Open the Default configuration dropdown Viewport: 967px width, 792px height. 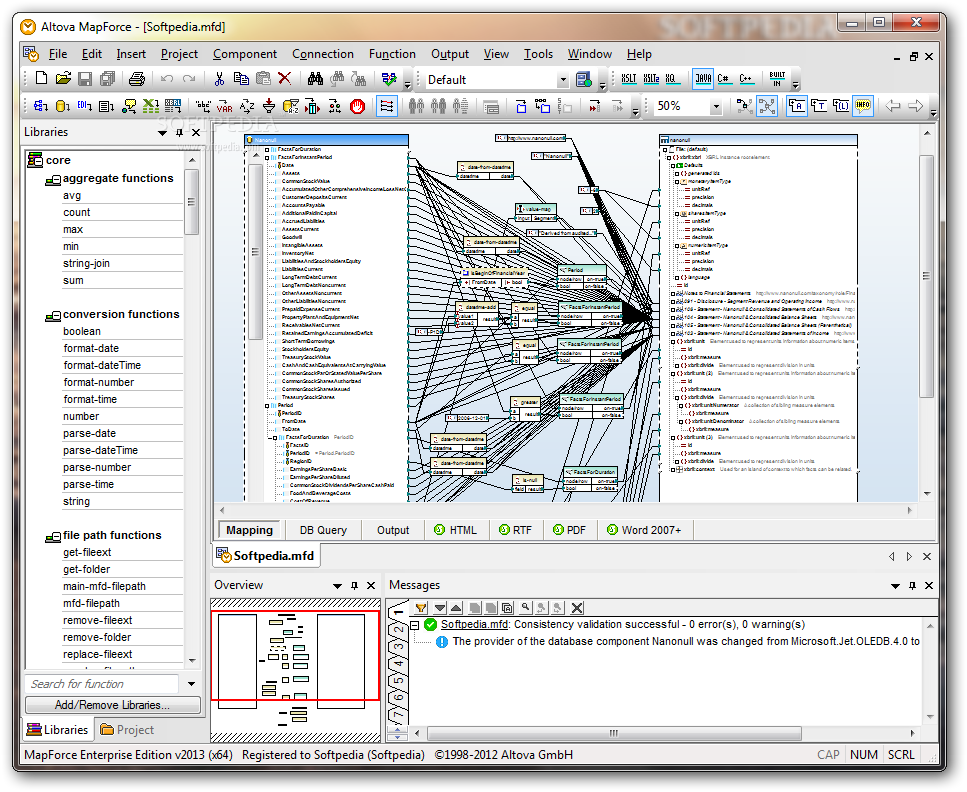point(562,80)
